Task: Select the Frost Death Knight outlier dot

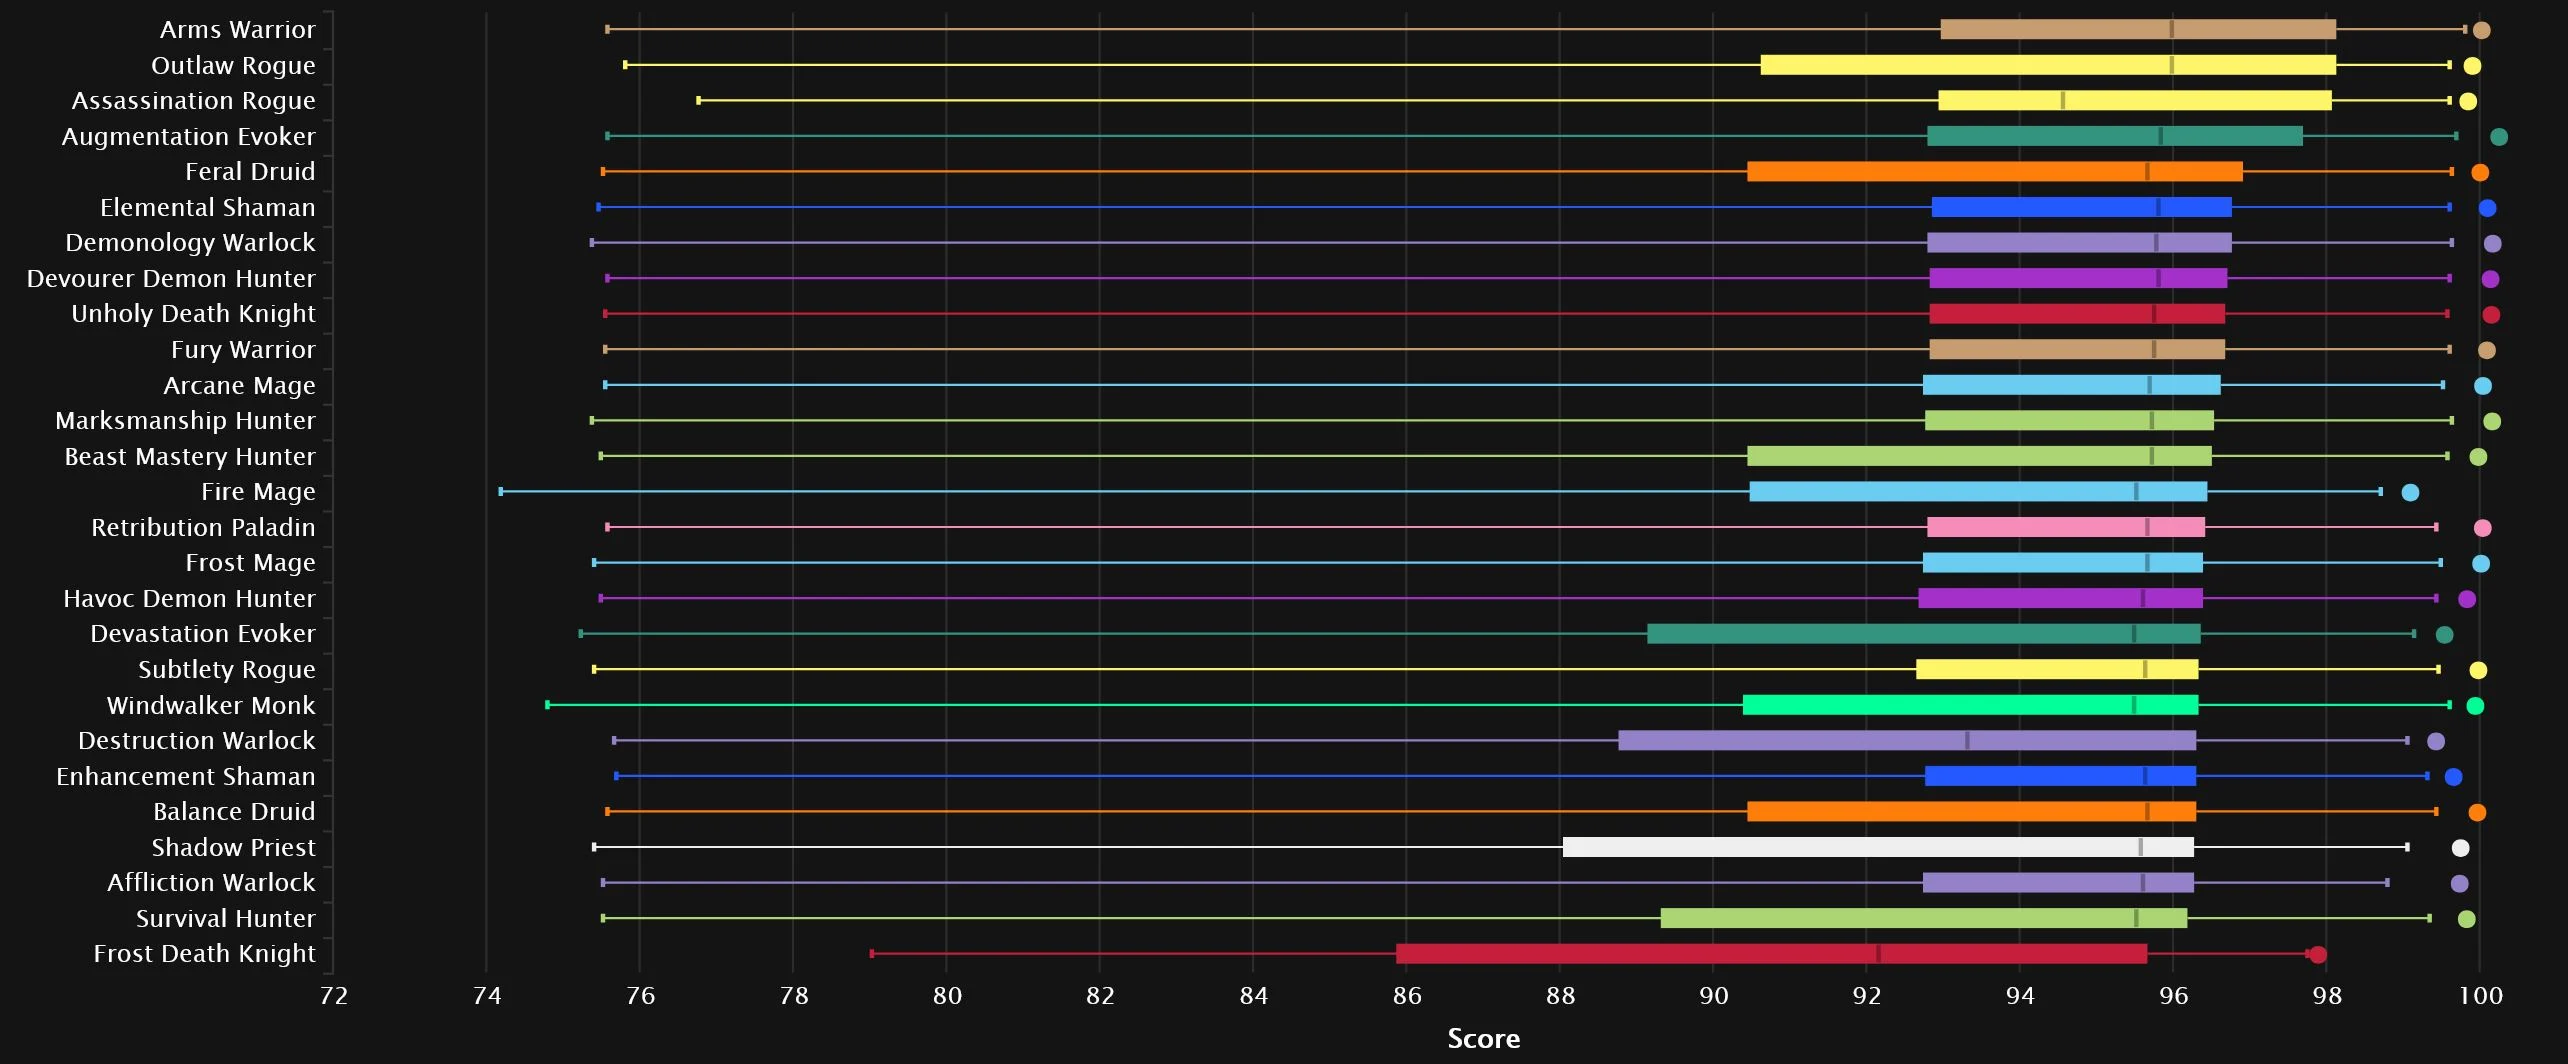Action: point(2318,955)
